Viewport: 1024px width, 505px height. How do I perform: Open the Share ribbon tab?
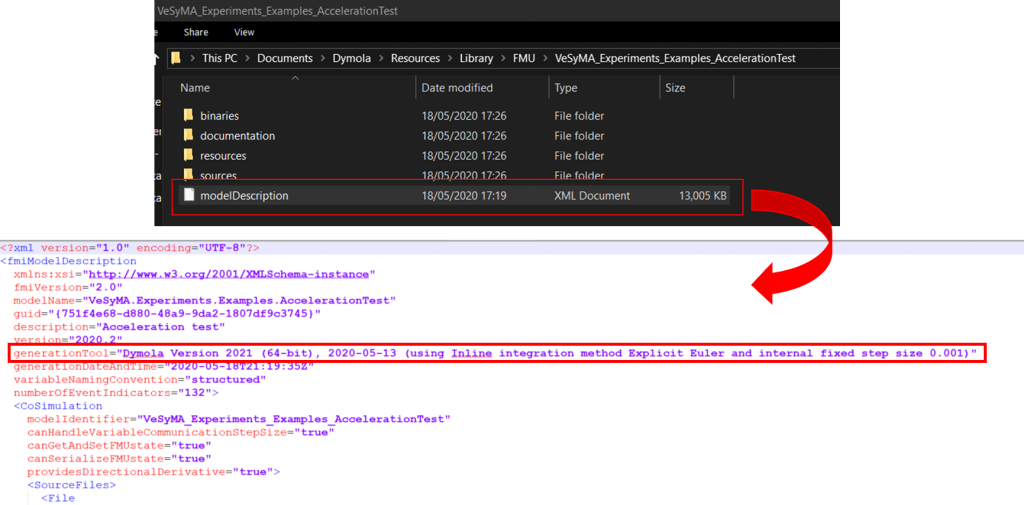(196, 32)
